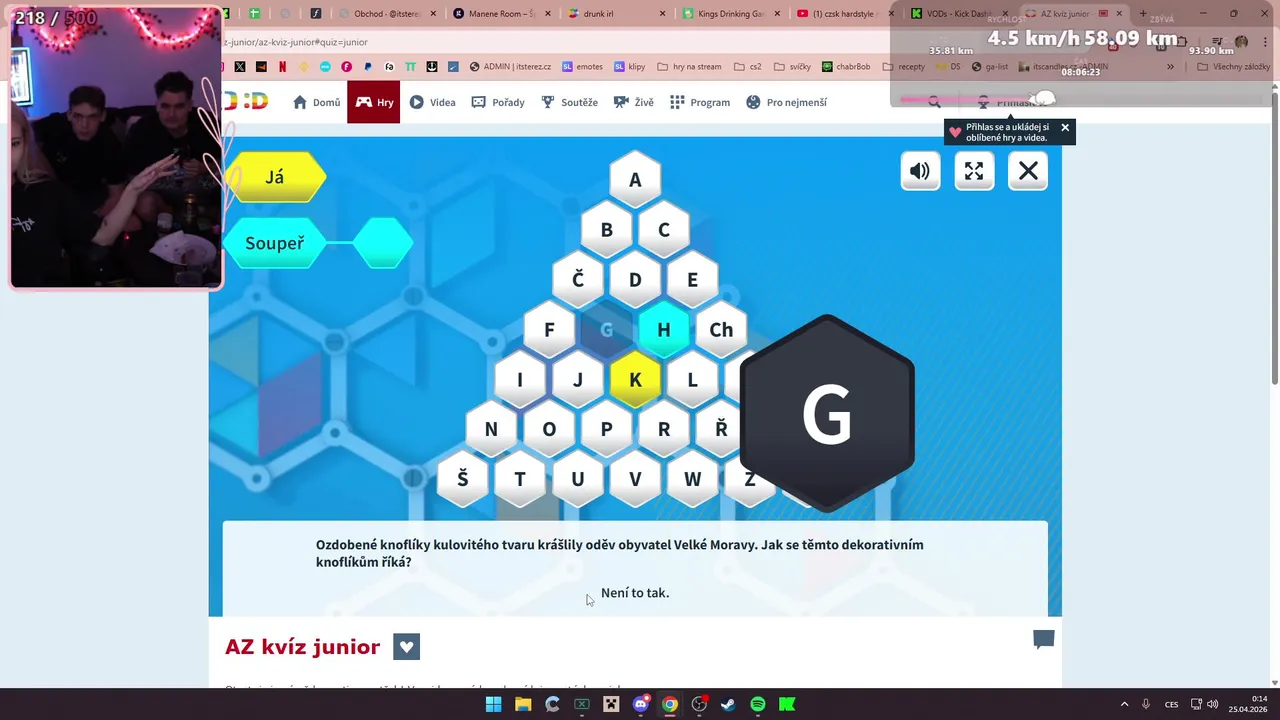
Task: Expand the cs2 bookmarks folder
Action: (747, 67)
